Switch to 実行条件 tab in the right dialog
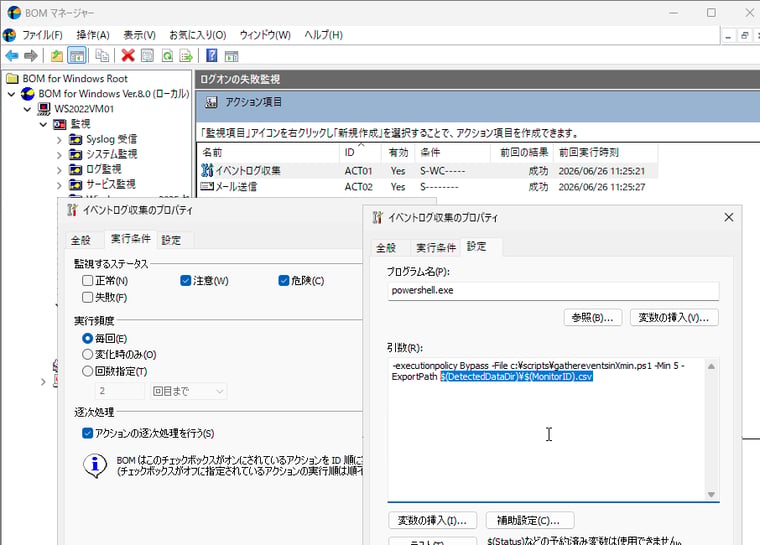Image resolution: width=760 pixels, height=545 pixels. [x=435, y=248]
